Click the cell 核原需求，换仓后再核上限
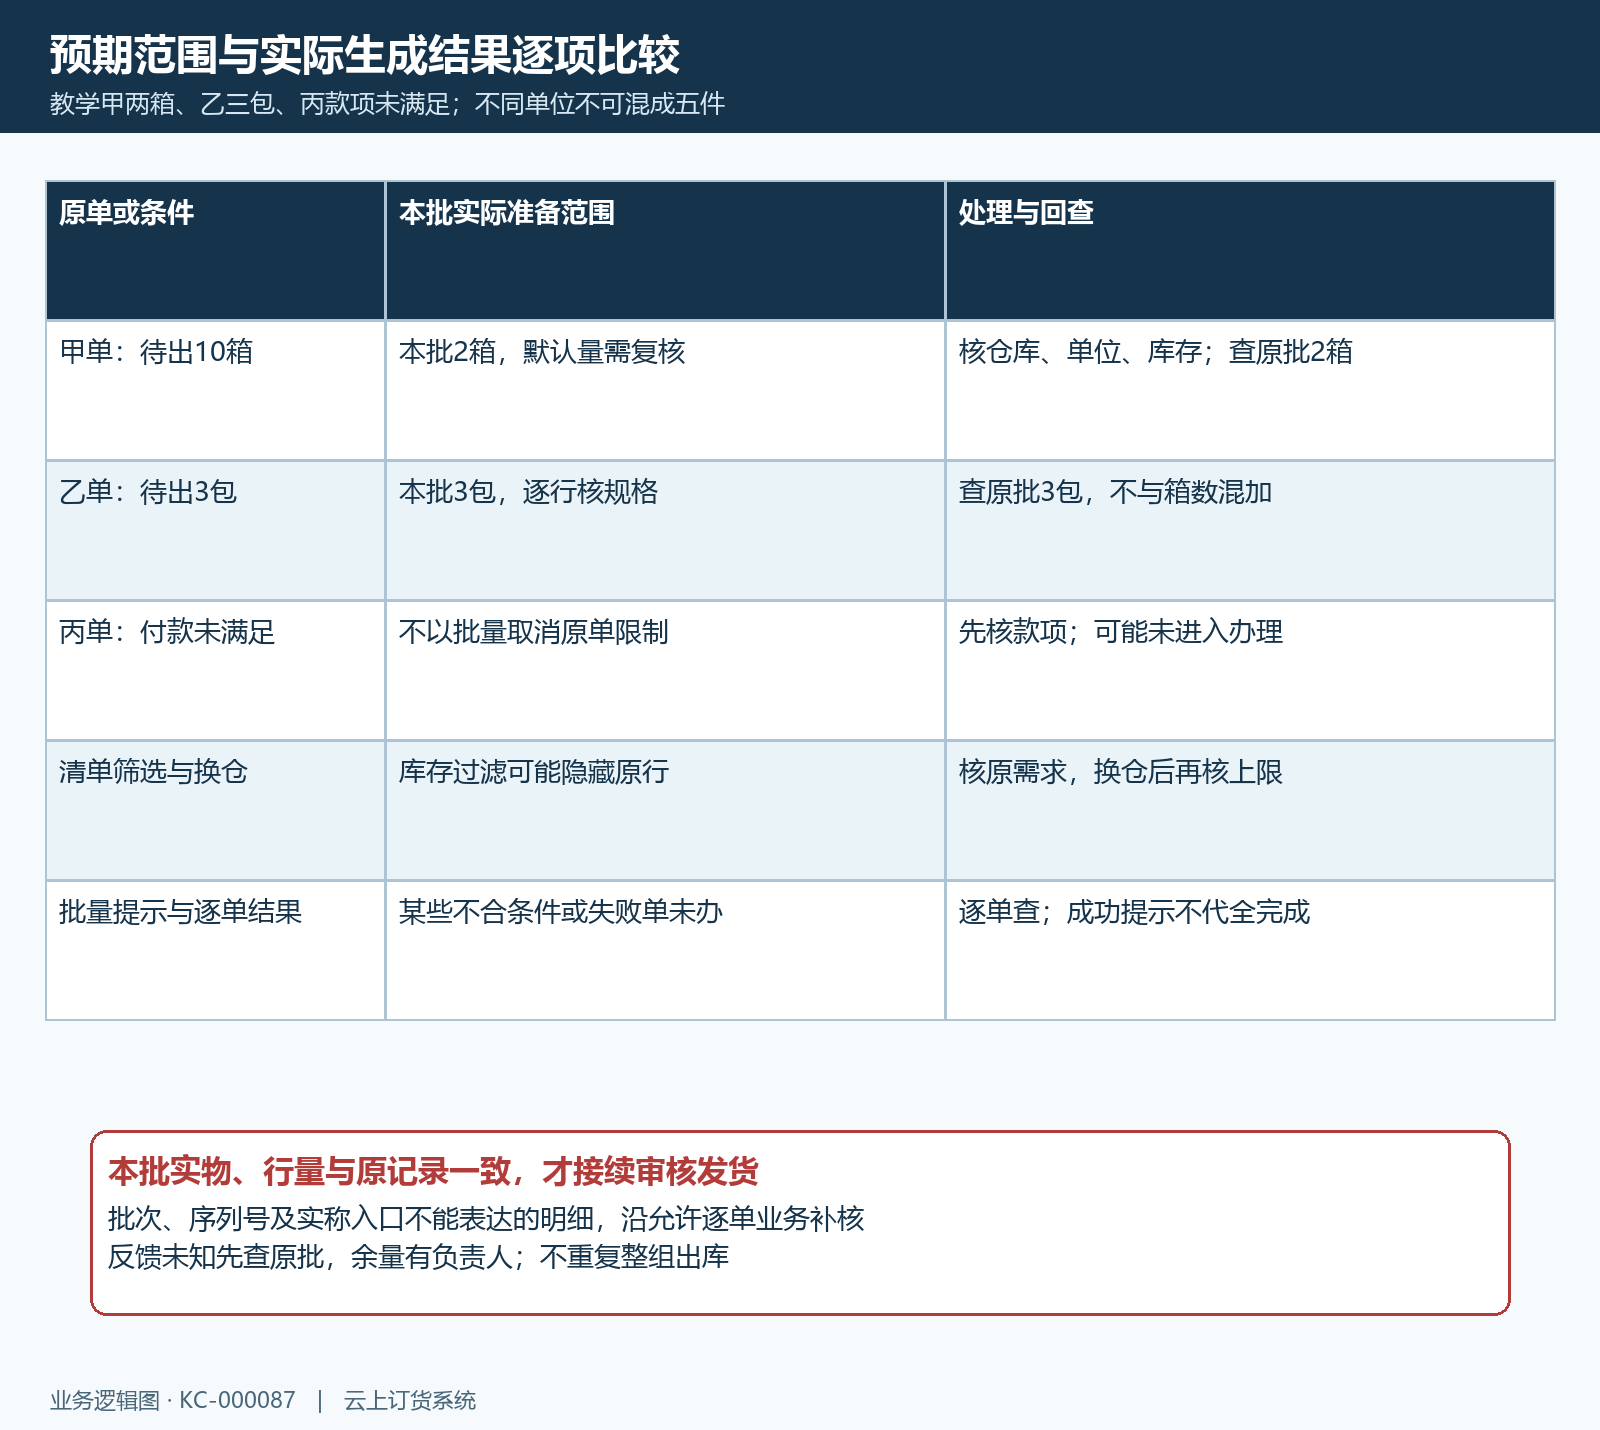This screenshot has width=1600, height=1430. click(x=1250, y=811)
